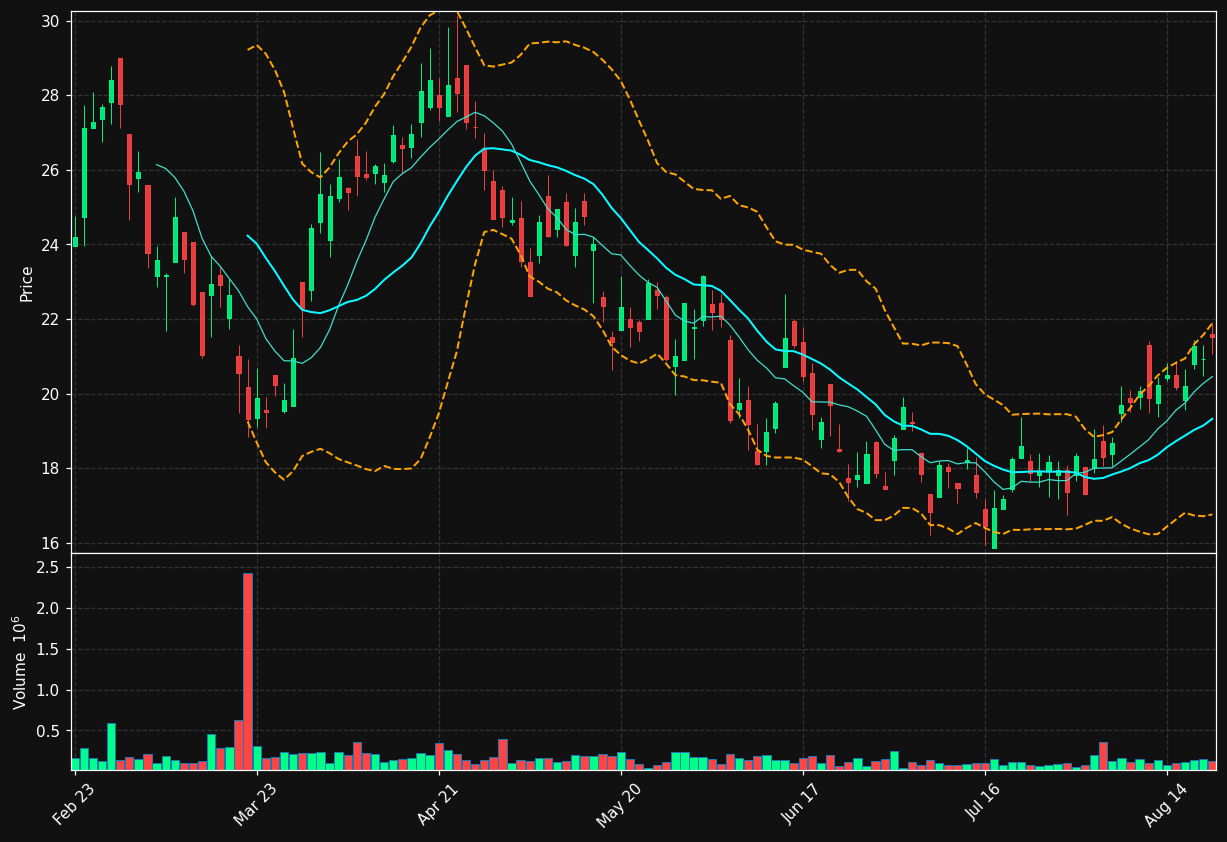
Task: Pick the "May 20" date label
Action: pyautogui.click(x=619, y=805)
